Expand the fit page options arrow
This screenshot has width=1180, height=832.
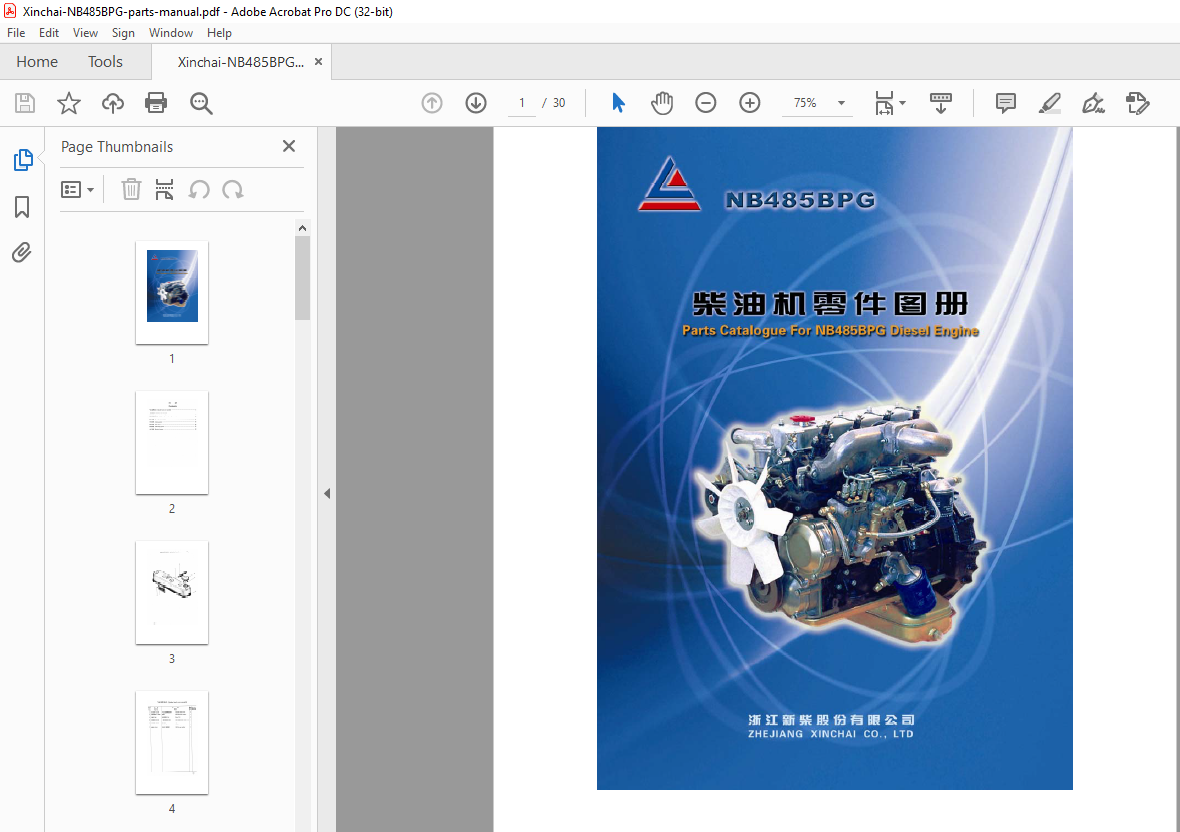(x=902, y=103)
